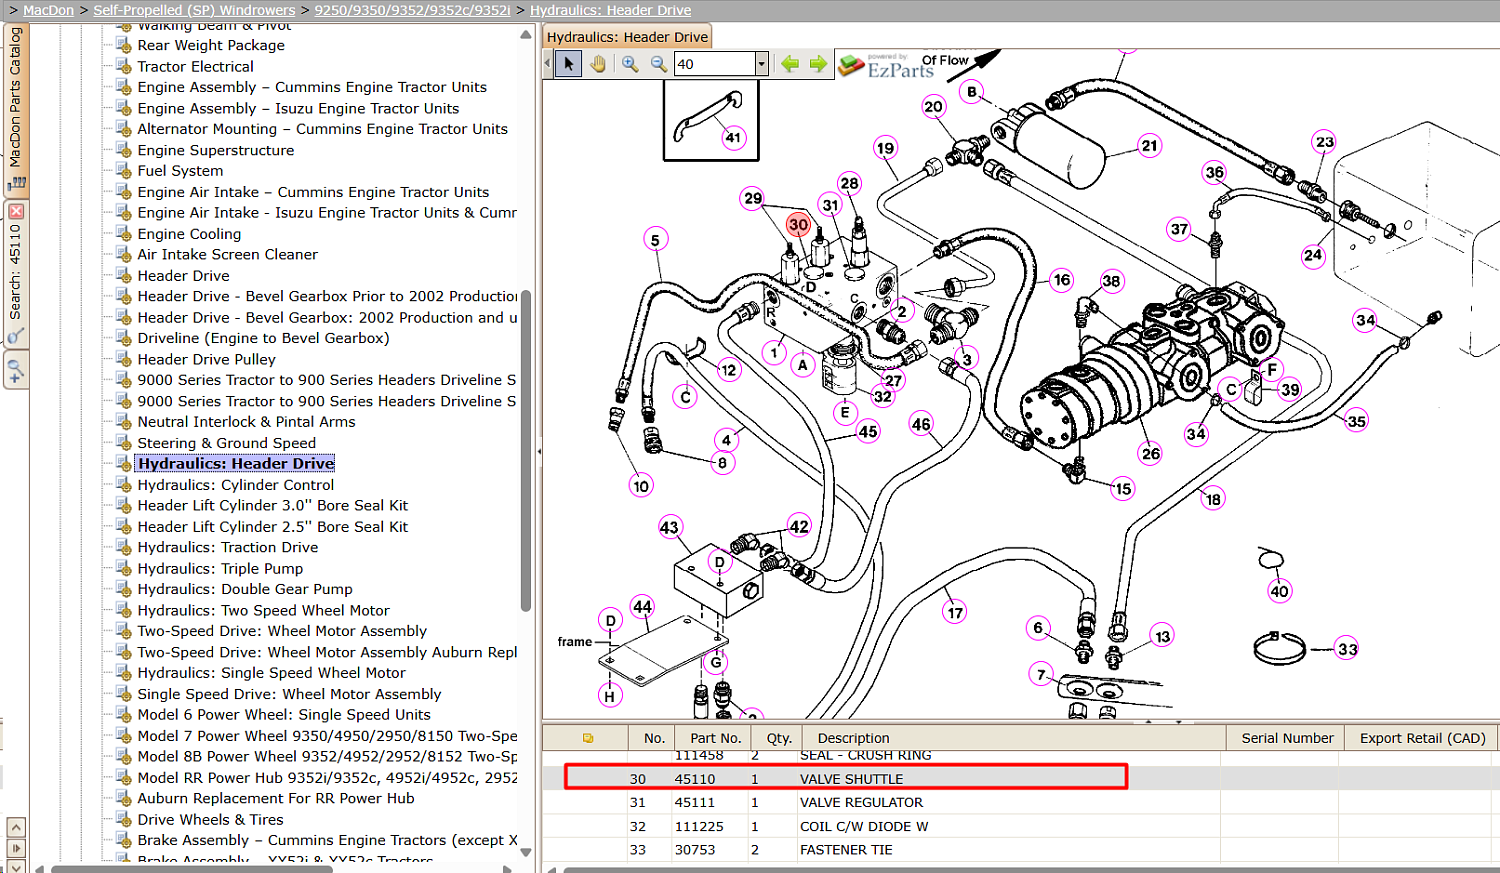Go to next page with green right arrow
Viewport: 1500px width, 873px height.
click(818, 64)
